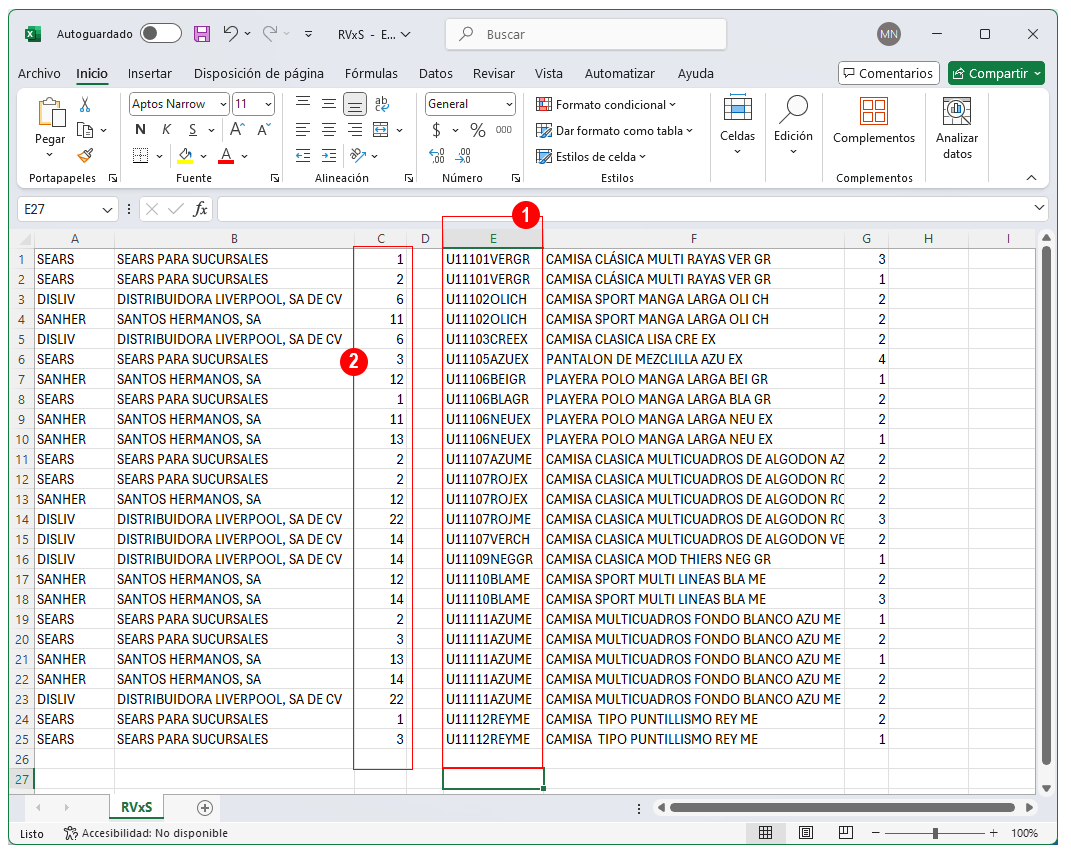Open the font size 11 dropdown
1071x859 pixels.
coord(268,104)
